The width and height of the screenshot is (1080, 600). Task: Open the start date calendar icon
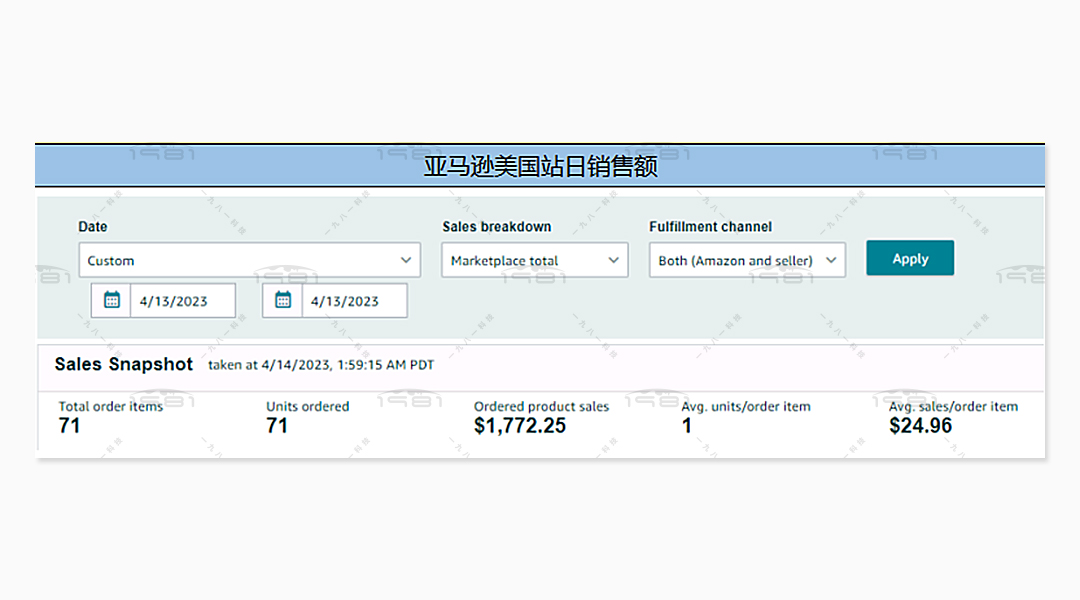coord(112,300)
